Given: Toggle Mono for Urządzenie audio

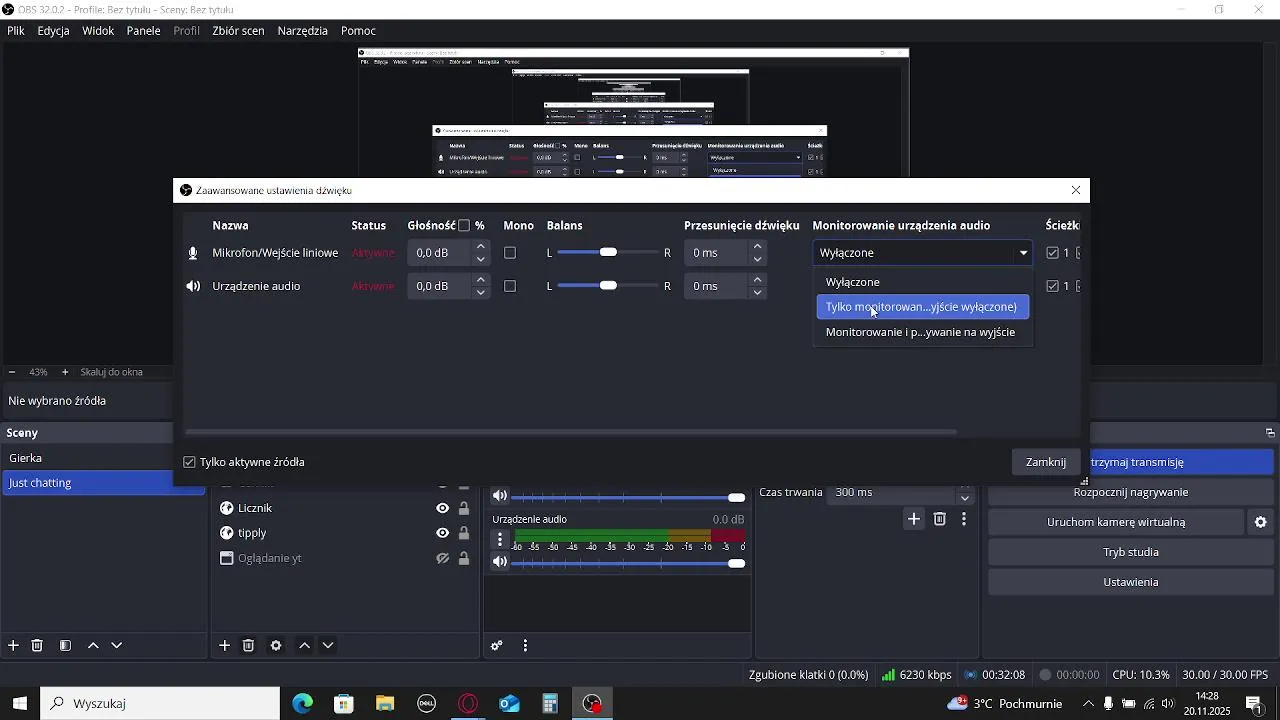Looking at the screenshot, I should pyautogui.click(x=510, y=286).
